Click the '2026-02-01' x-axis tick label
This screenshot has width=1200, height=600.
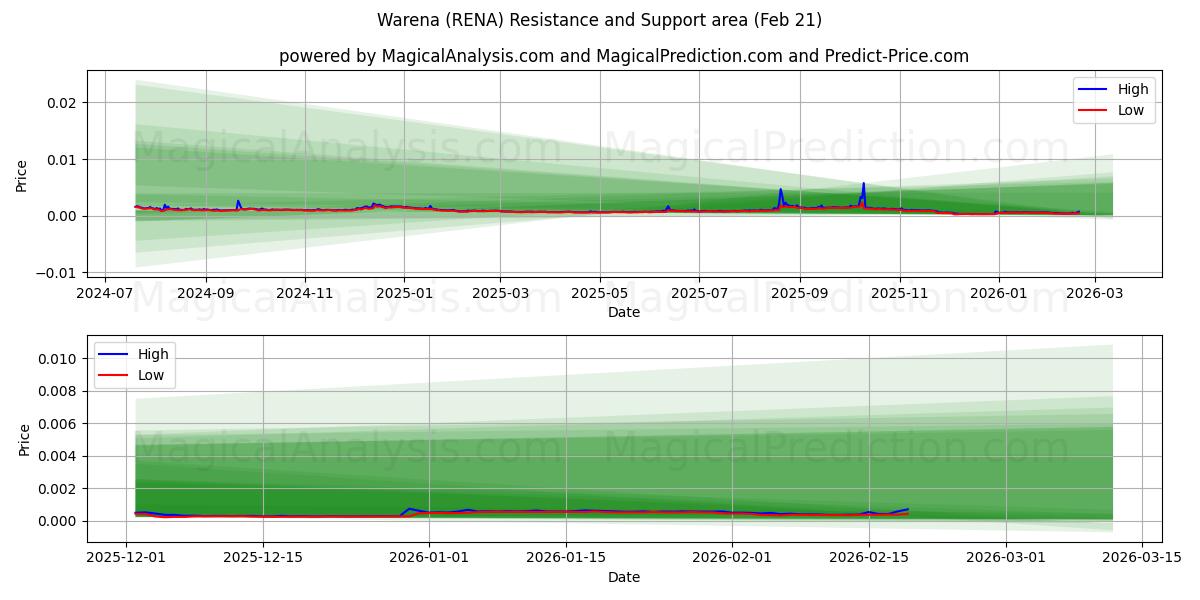click(732, 558)
